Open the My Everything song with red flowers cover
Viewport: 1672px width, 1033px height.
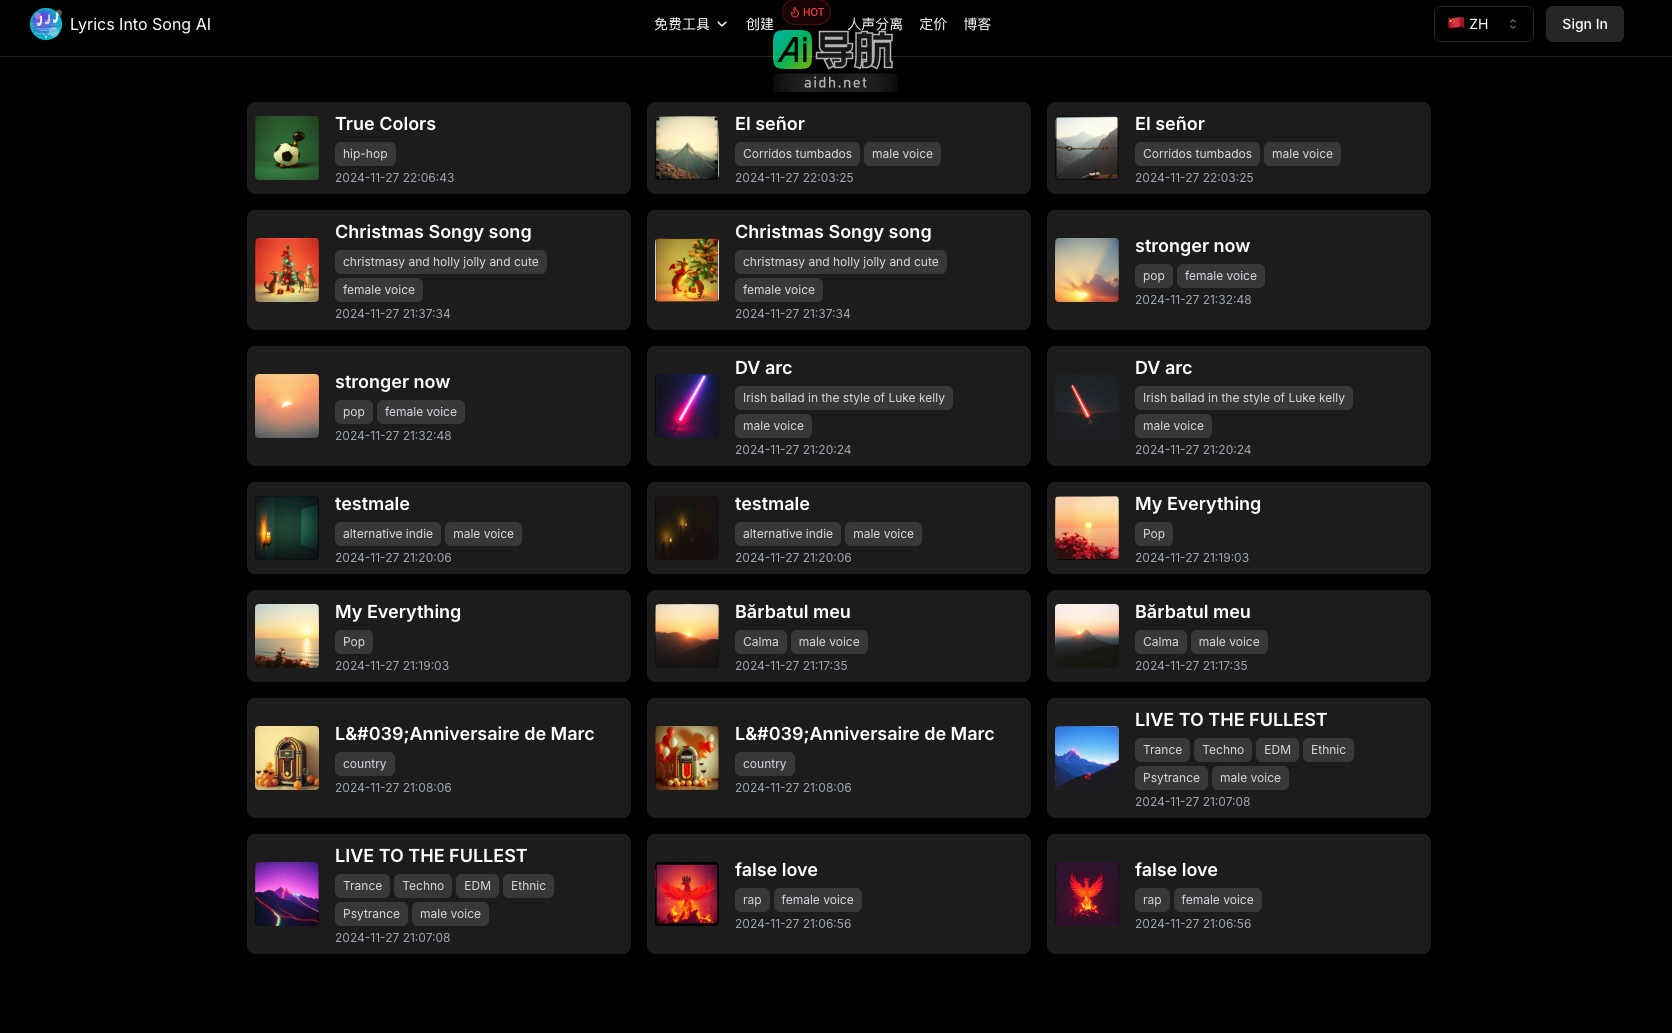(1087, 528)
